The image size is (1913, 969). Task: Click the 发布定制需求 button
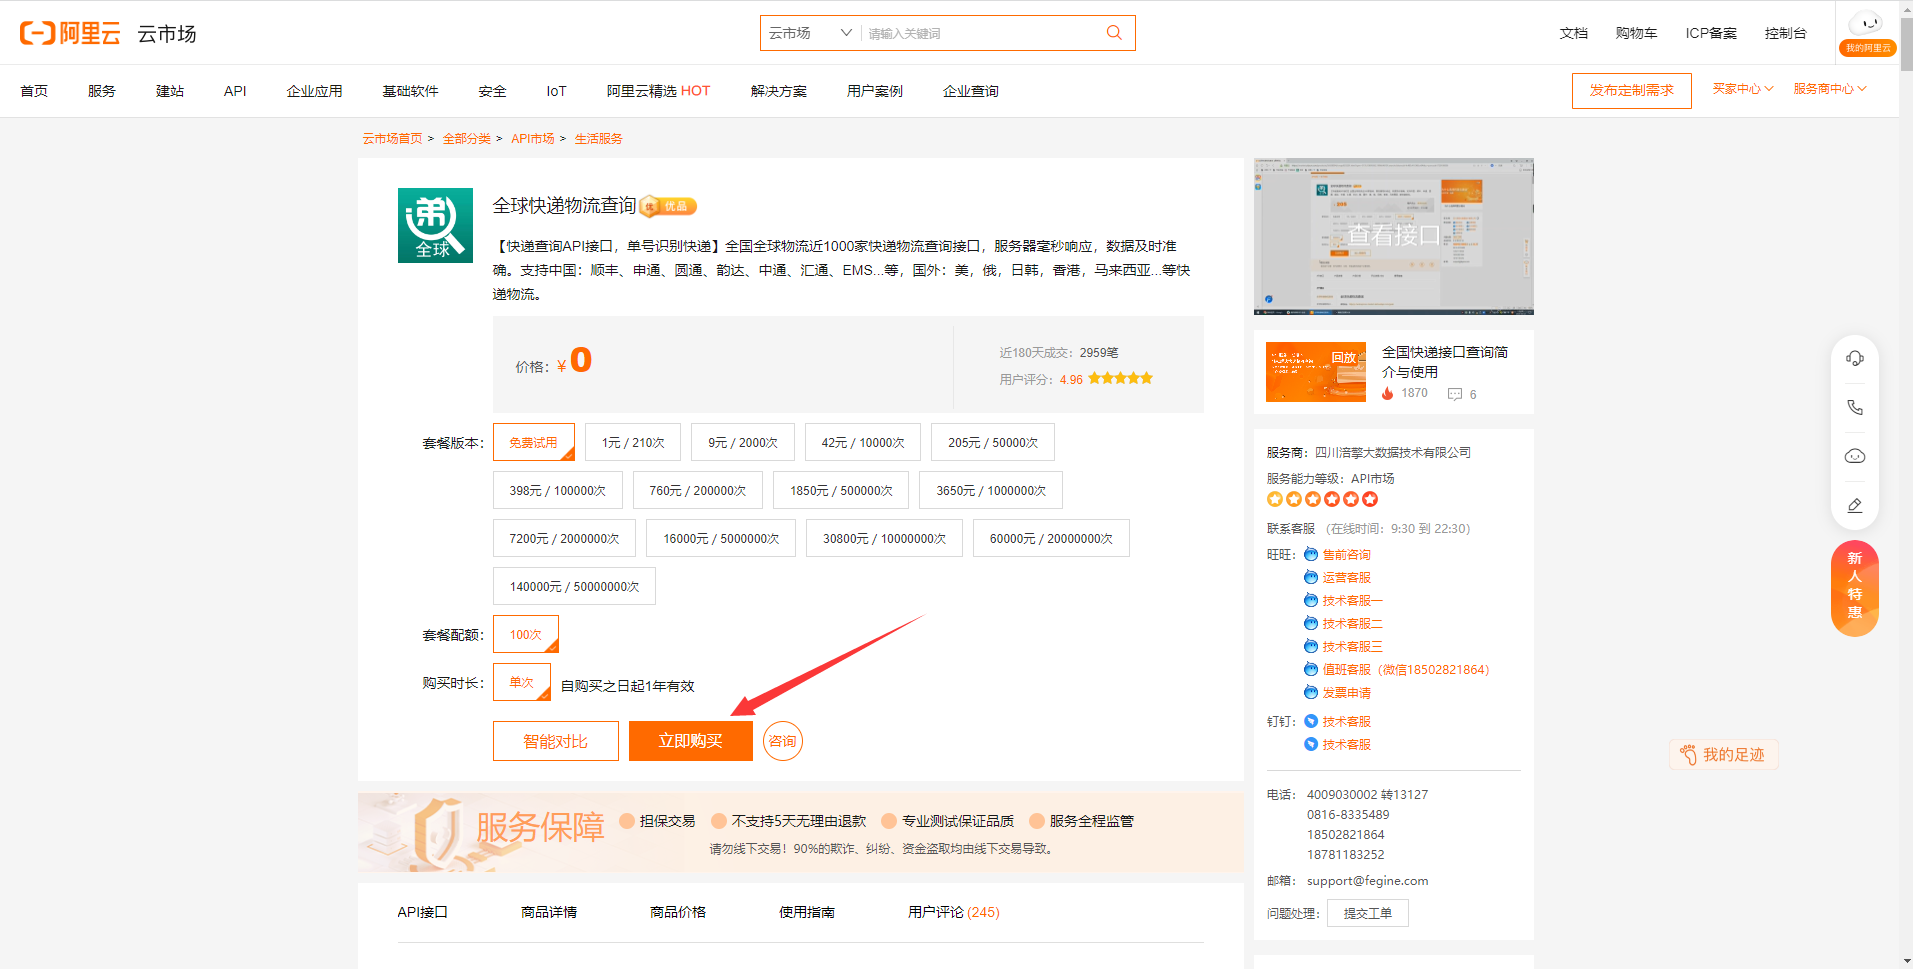pos(1631,90)
